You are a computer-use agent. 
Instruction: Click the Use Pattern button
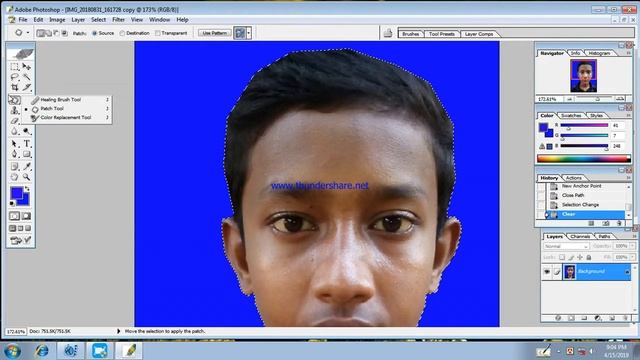click(x=215, y=33)
